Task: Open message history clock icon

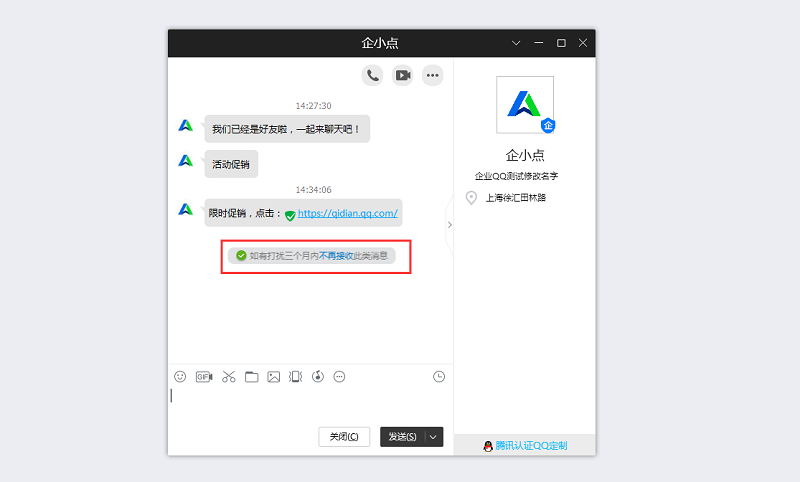Action: point(439,376)
